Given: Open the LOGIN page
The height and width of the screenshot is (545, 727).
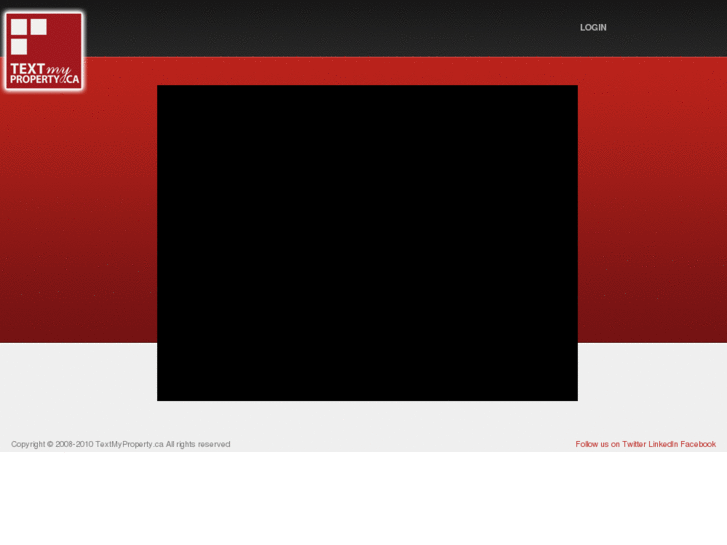Looking at the screenshot, I should (x=593, y=27).
